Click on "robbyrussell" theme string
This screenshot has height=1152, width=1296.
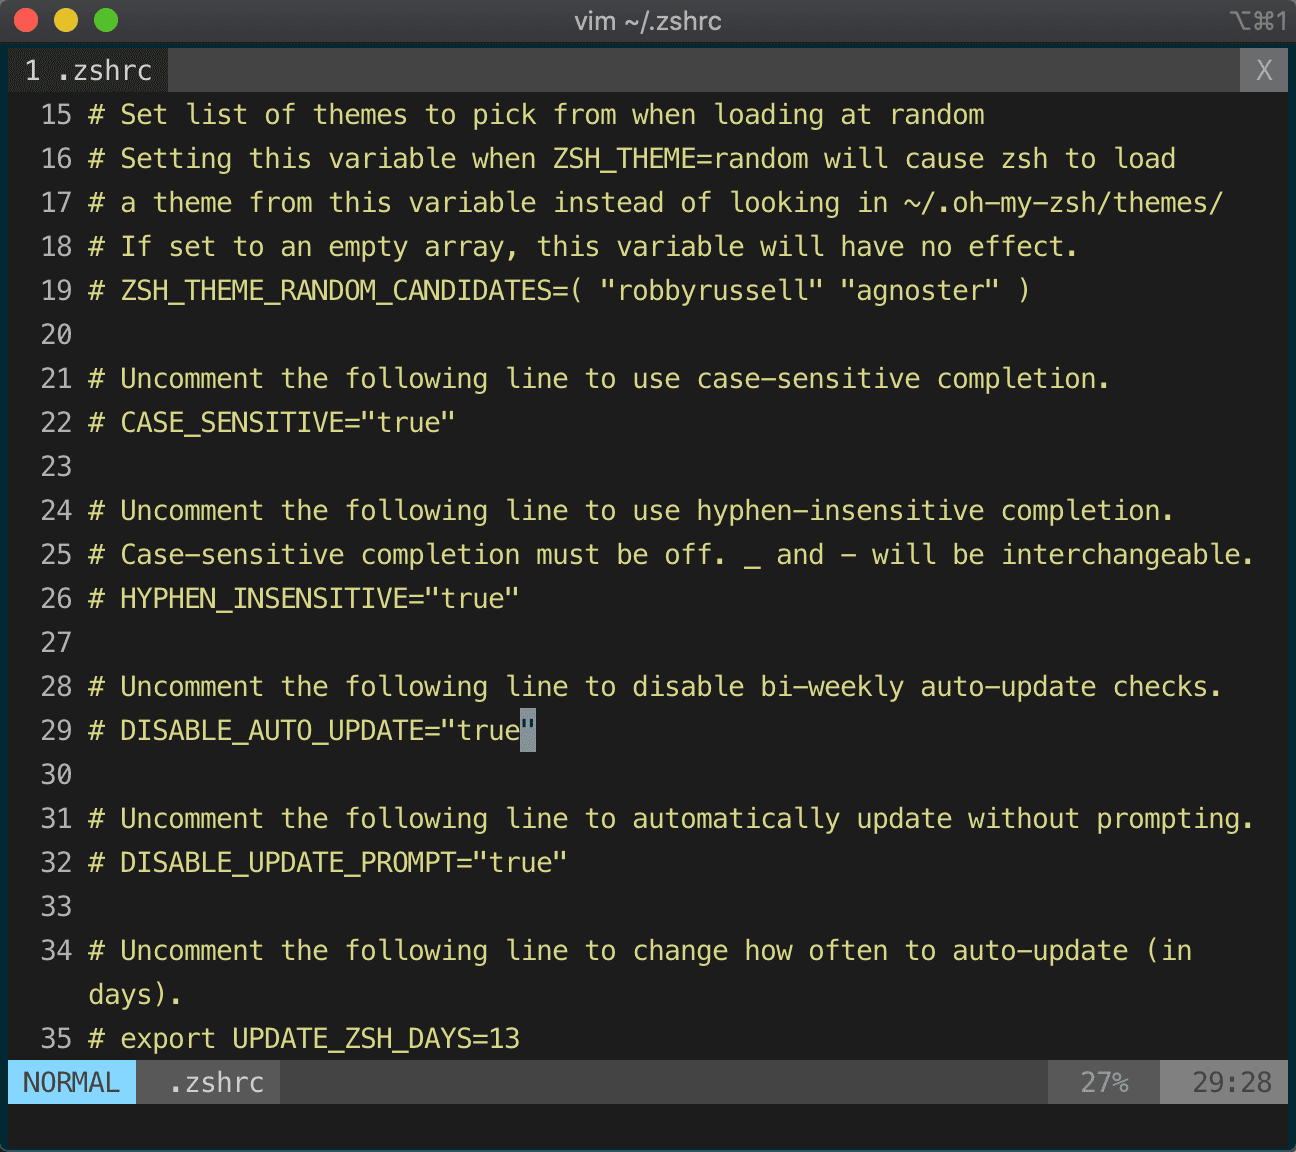[x=711, y=290]
